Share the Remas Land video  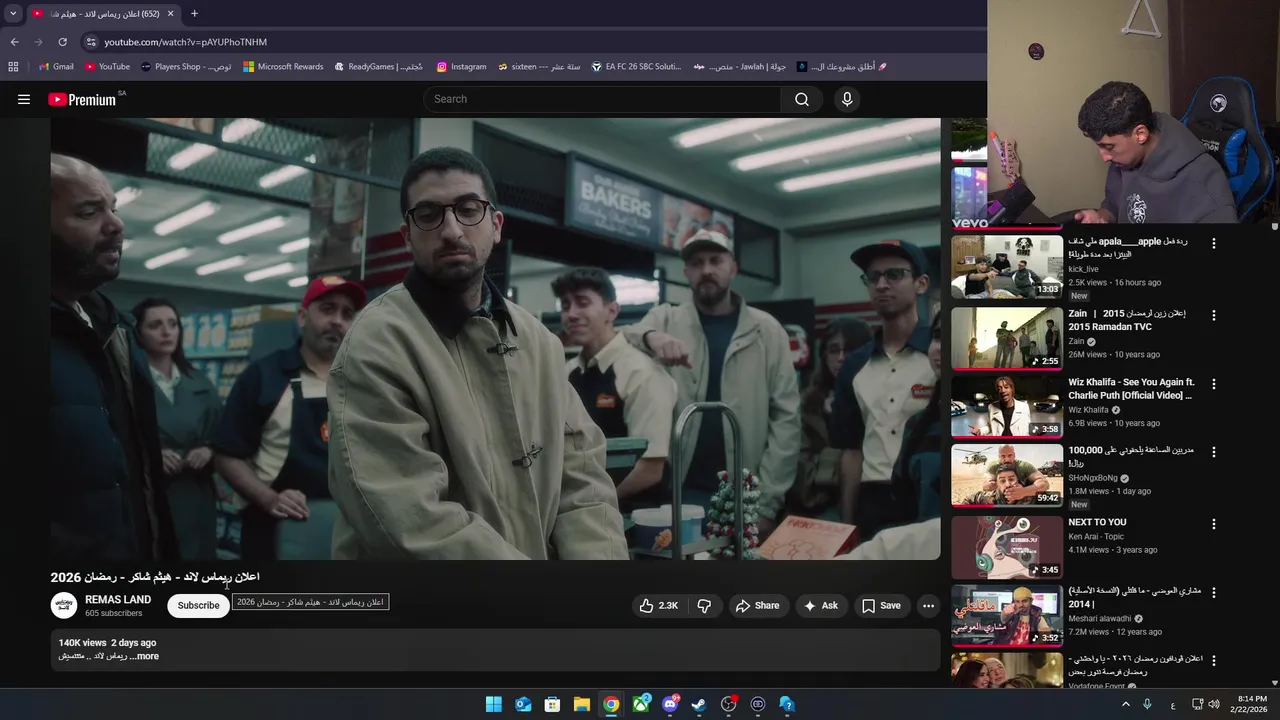coord(757,605)
